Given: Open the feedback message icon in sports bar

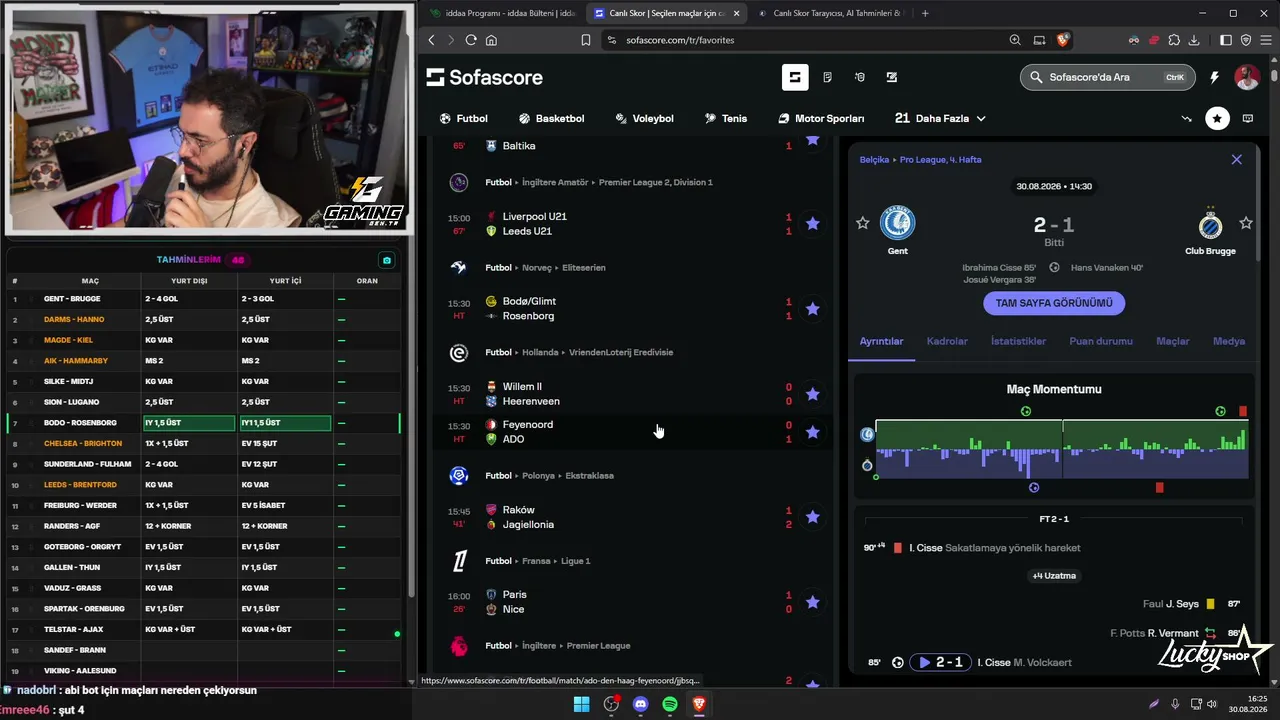Looking at the screenshot, I should coord(1248,118).
